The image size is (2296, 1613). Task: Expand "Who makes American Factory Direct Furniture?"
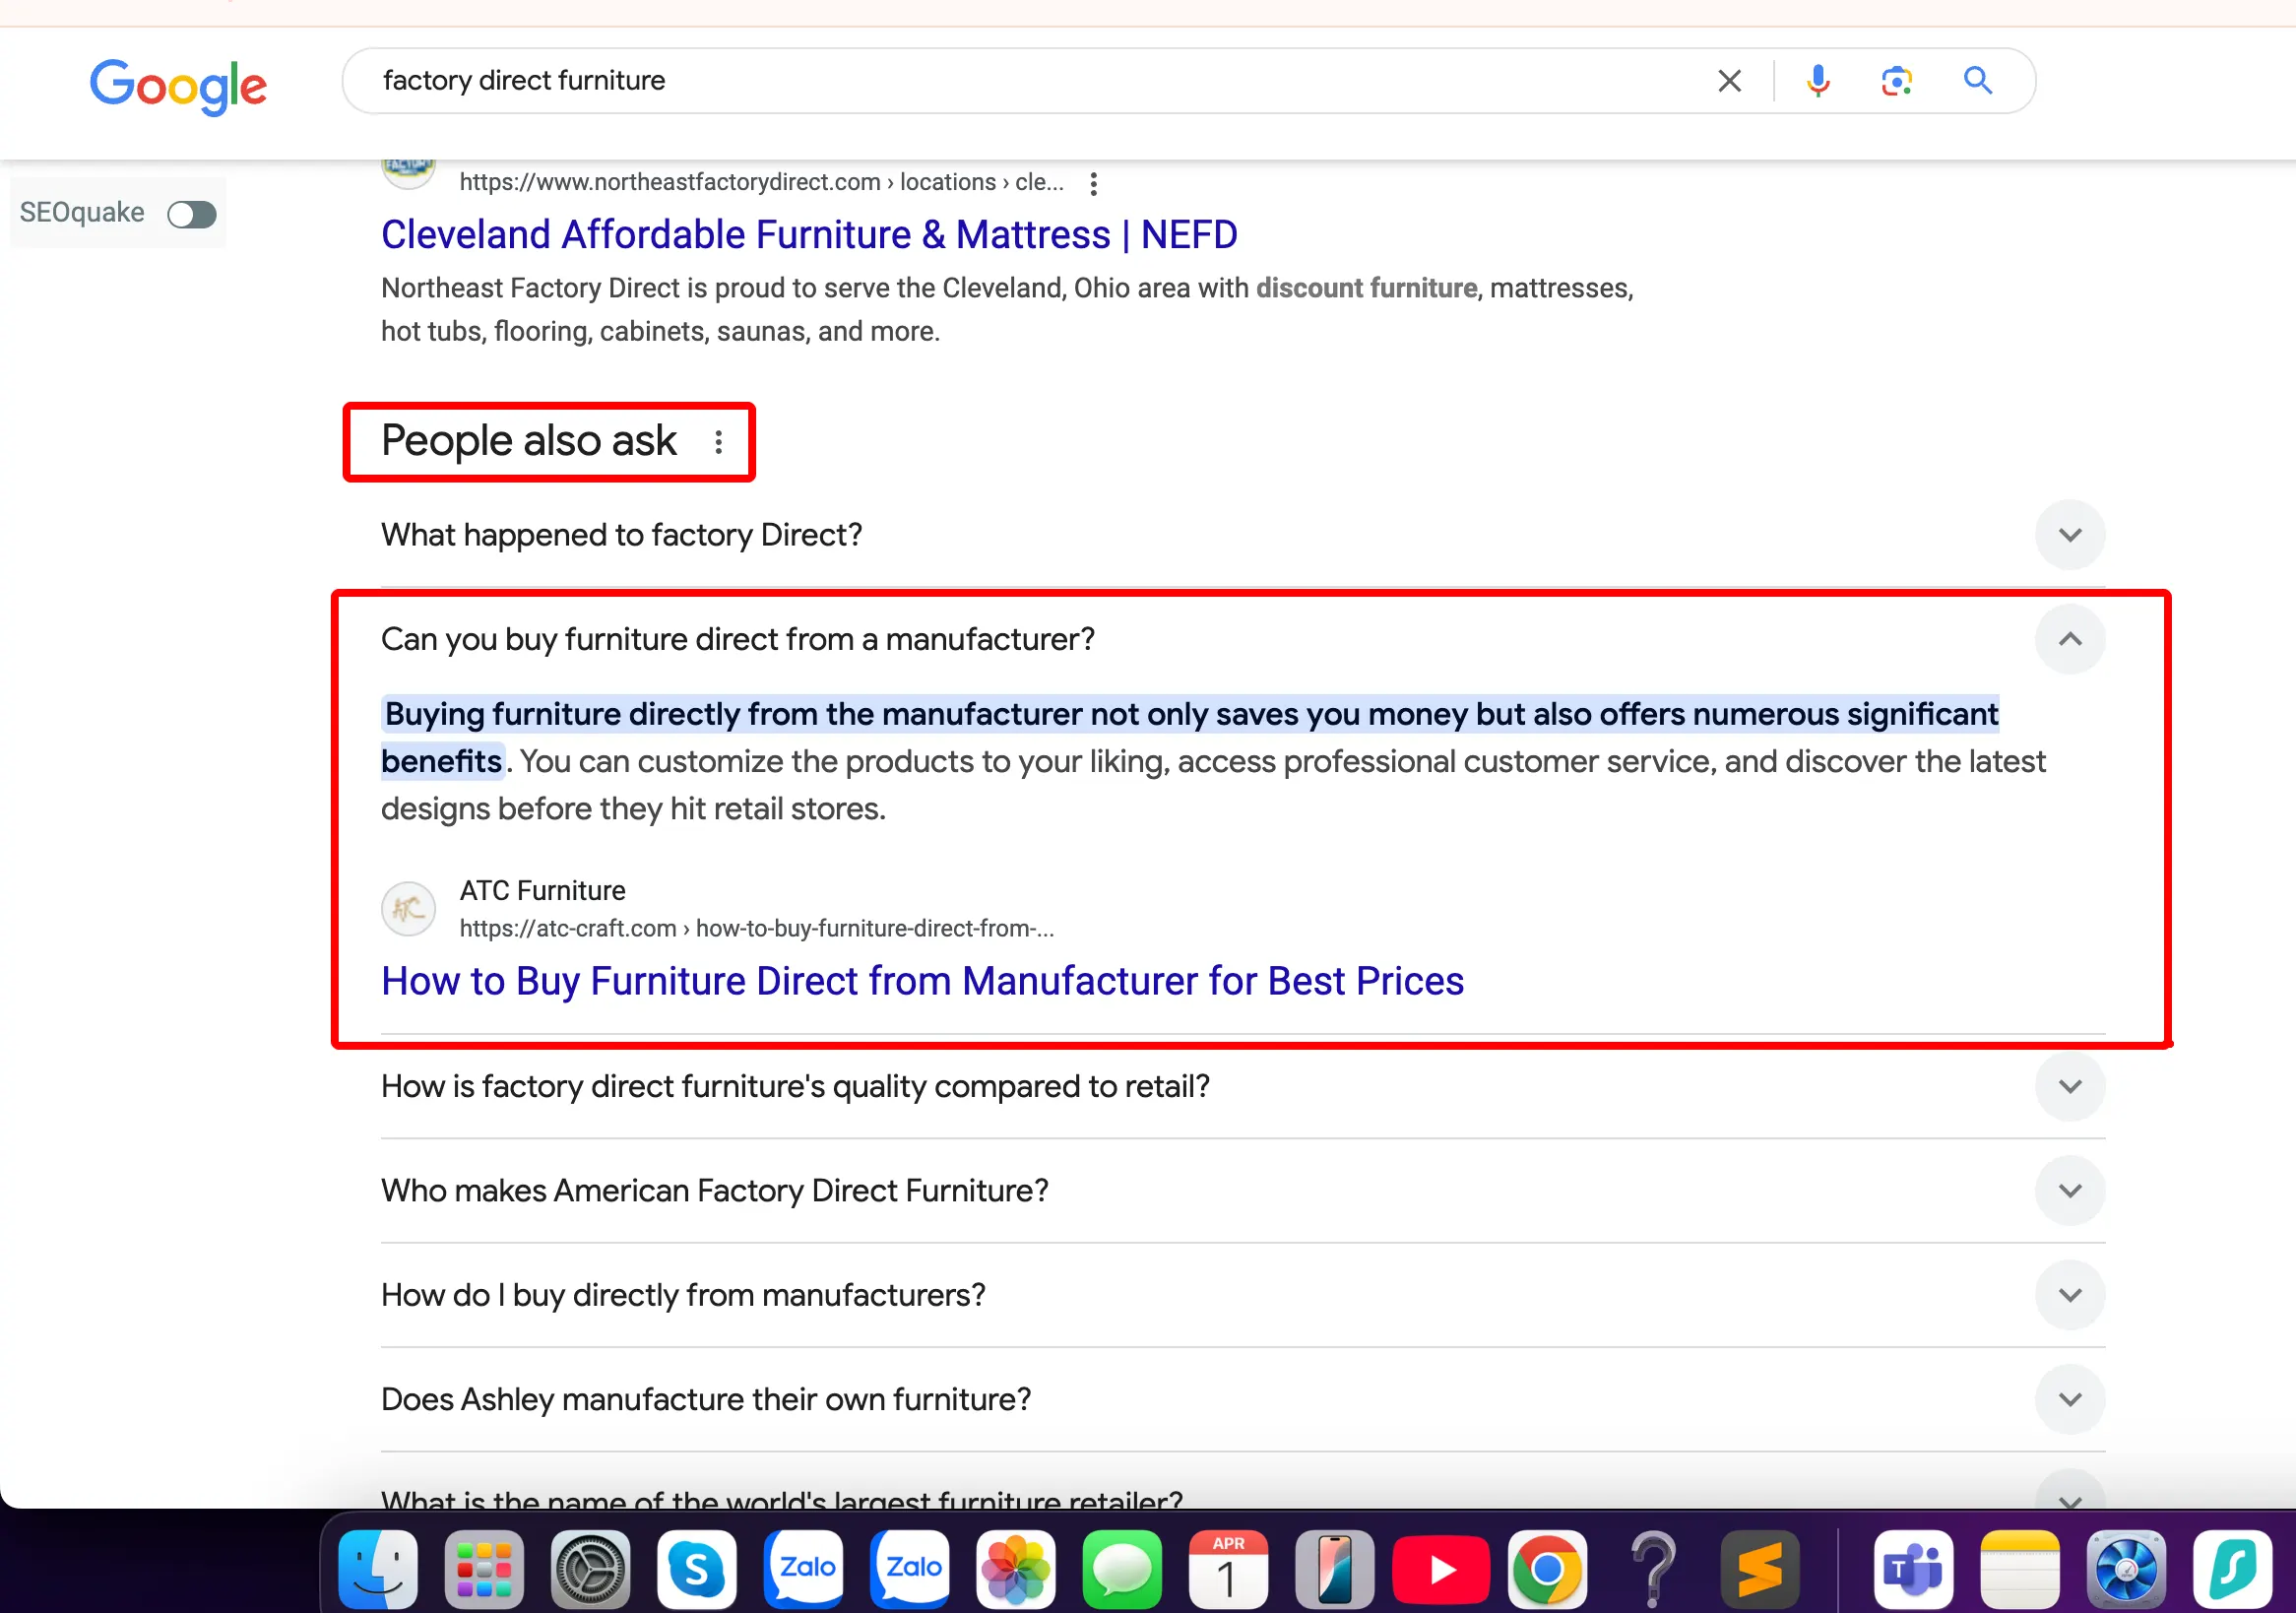click(x=2070, y=1190)
